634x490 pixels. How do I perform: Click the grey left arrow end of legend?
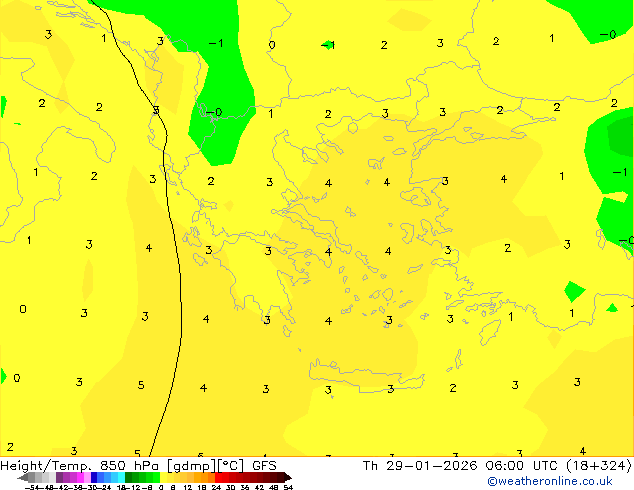23,477
